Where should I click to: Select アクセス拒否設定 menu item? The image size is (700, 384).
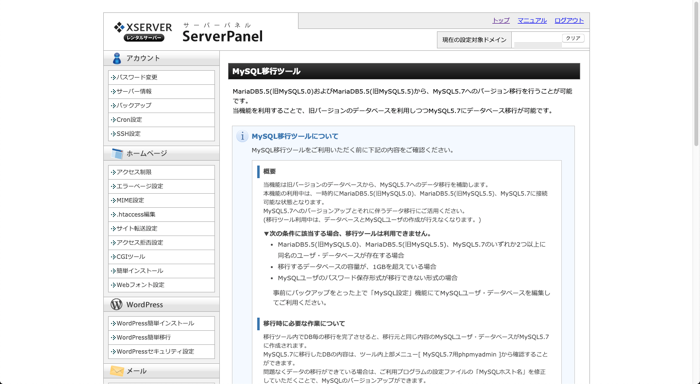[x=161, y=242]
